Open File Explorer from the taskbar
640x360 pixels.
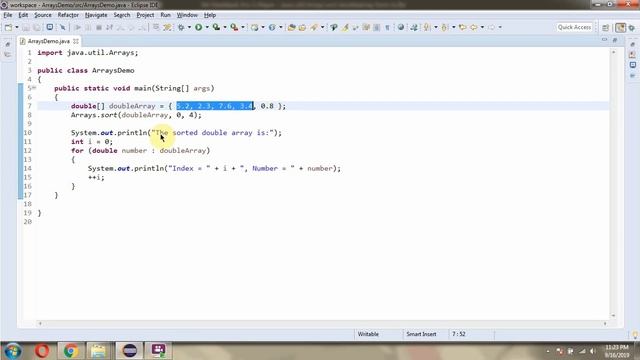(98, 351)
